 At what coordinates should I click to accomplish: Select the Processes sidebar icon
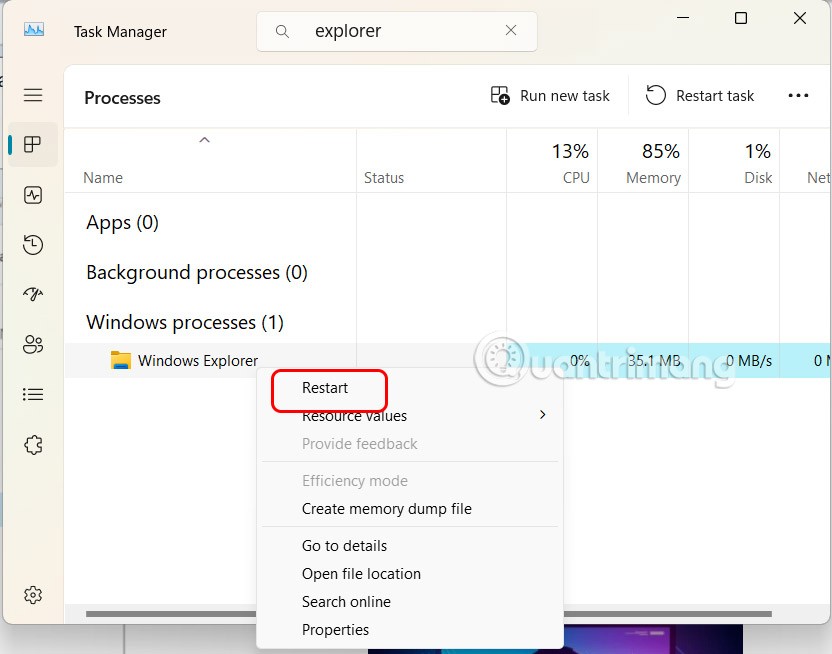coord(33,145)
